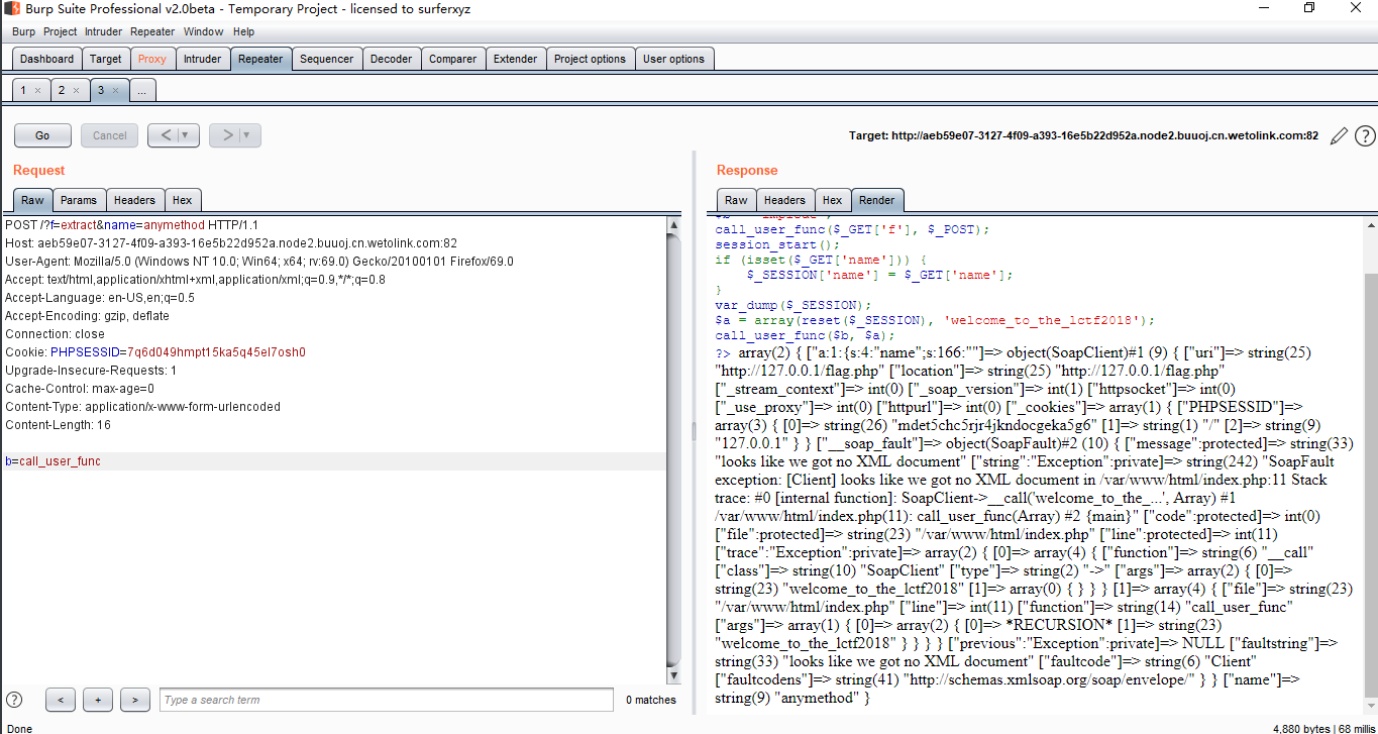Viewport: 1378px width, 734px height.
Task: Click the User-Agent header line
Action: pos(259,261)
